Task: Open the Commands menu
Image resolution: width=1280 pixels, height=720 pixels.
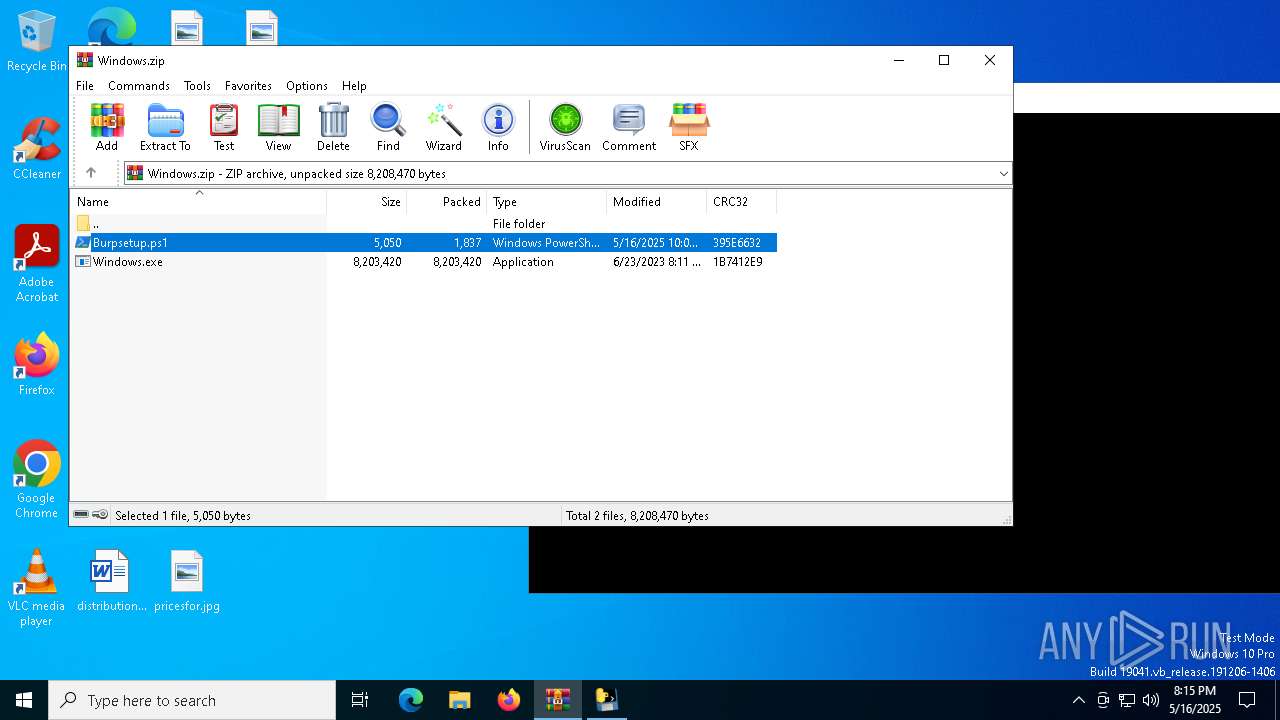Action: [x=139, y=86]
